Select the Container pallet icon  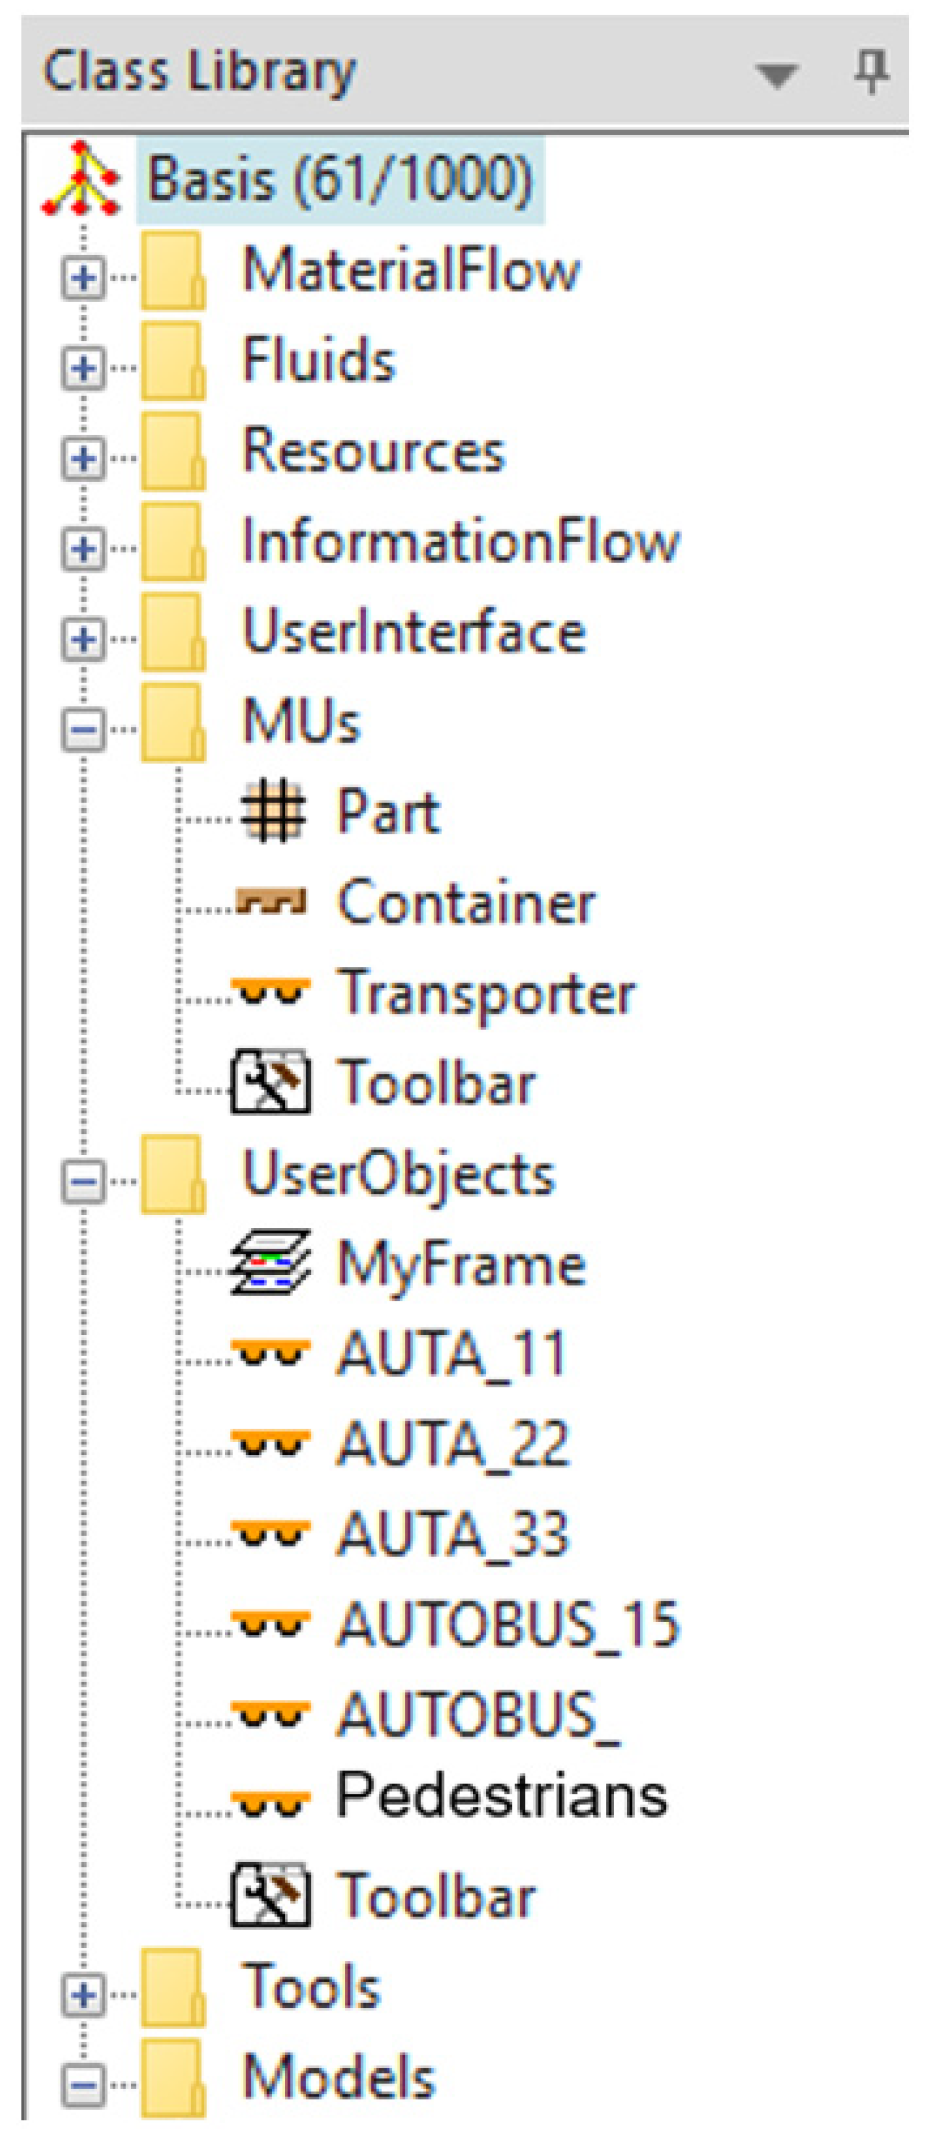(x=271, y=901)
